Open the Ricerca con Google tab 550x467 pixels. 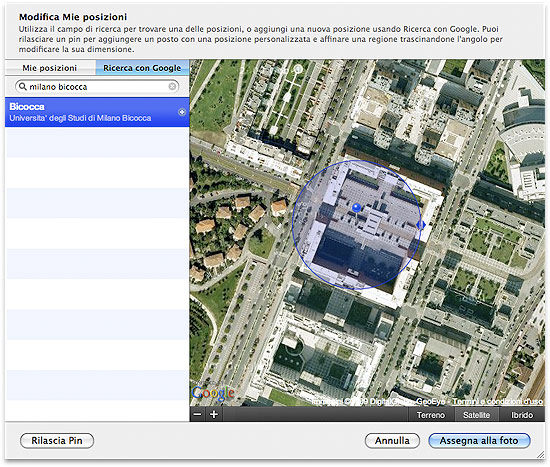coord(142,68)
